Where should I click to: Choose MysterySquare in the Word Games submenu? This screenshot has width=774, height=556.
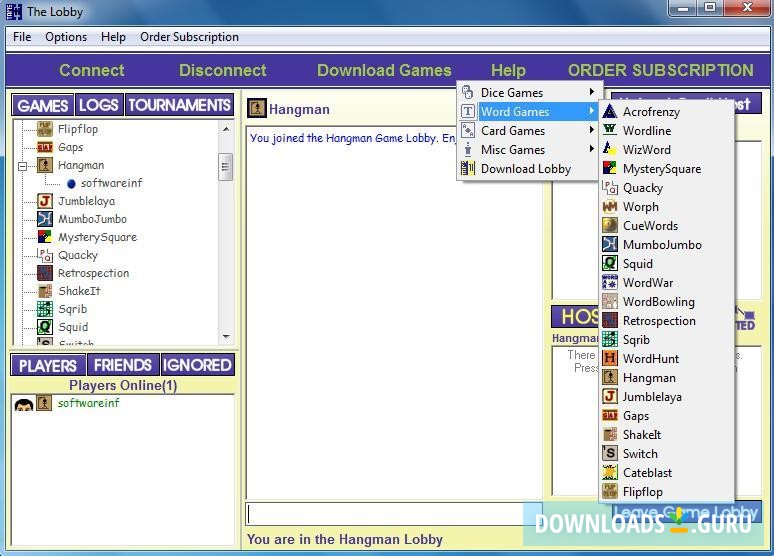(662, 169)
